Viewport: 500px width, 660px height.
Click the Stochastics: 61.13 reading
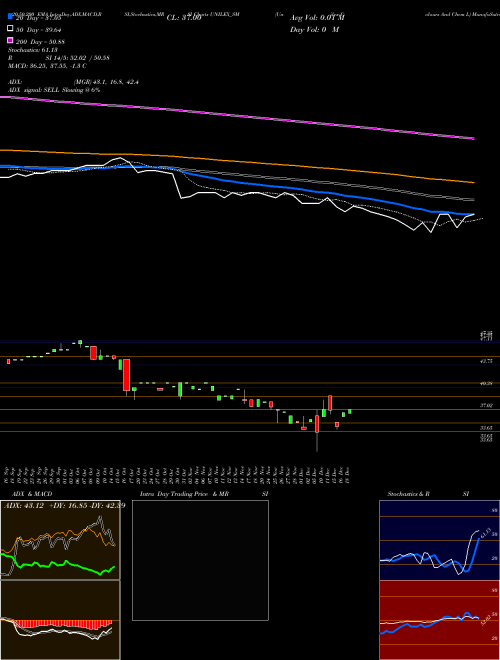tap(32, 50)
